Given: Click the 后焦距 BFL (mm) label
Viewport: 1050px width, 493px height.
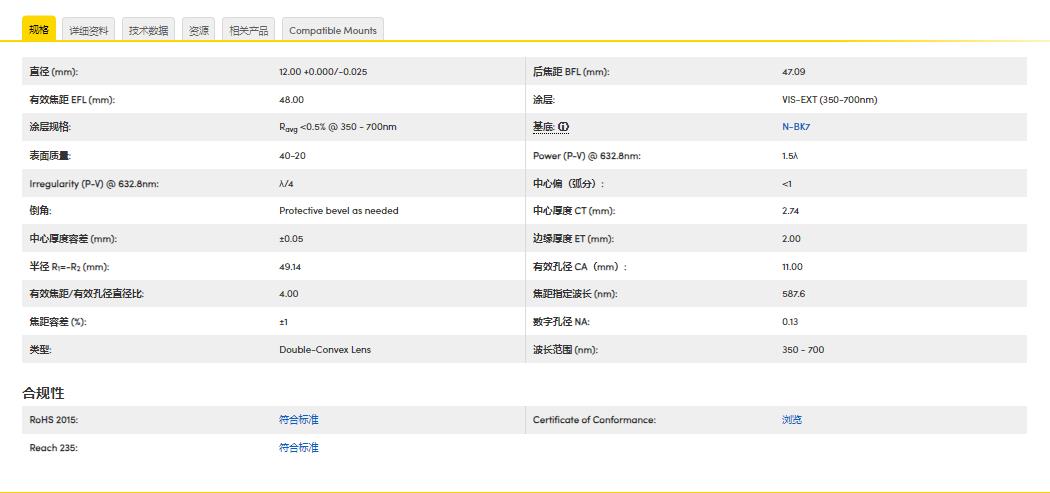Looking at the screenshot, I should pos(571,72).
